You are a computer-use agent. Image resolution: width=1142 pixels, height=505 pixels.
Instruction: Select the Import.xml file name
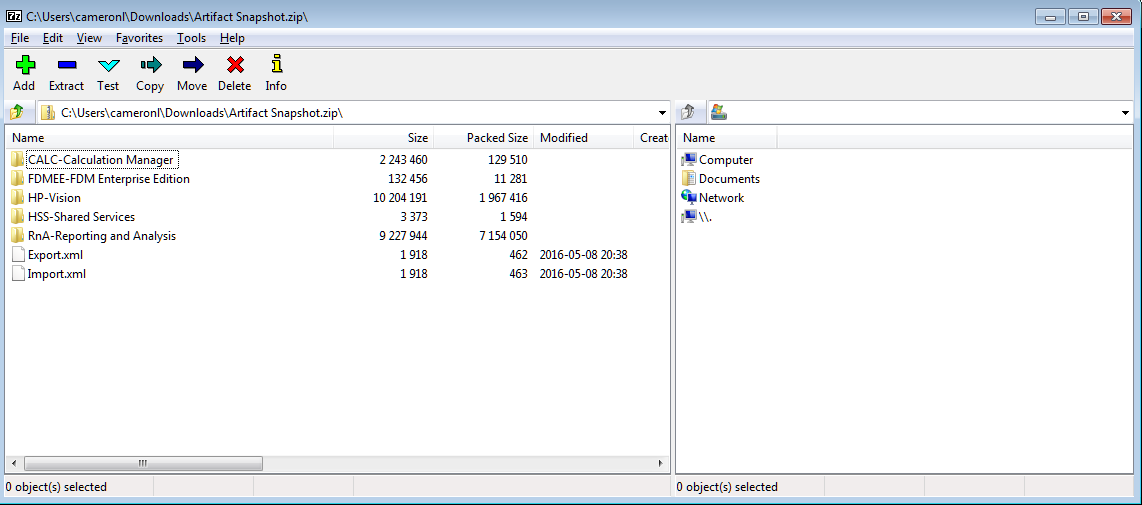56,273
